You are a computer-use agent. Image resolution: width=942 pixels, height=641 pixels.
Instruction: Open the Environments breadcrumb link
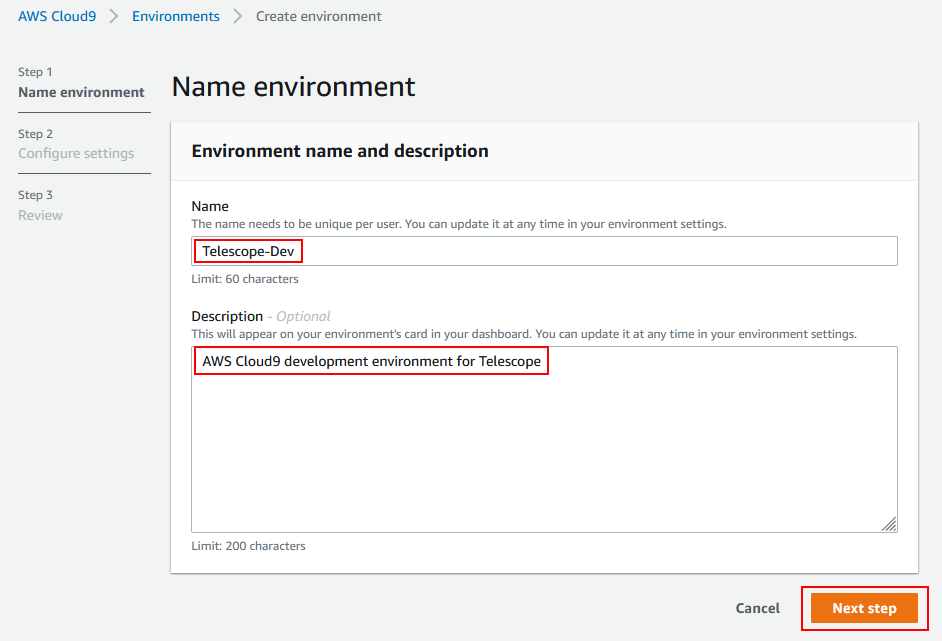[176, 16]
